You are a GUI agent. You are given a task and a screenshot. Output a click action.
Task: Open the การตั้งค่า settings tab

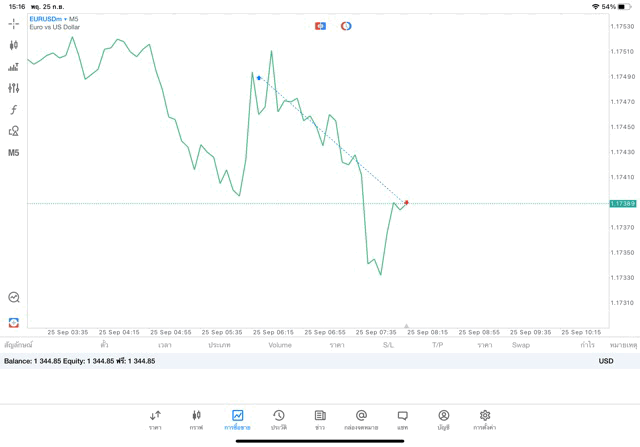(485, 420)
